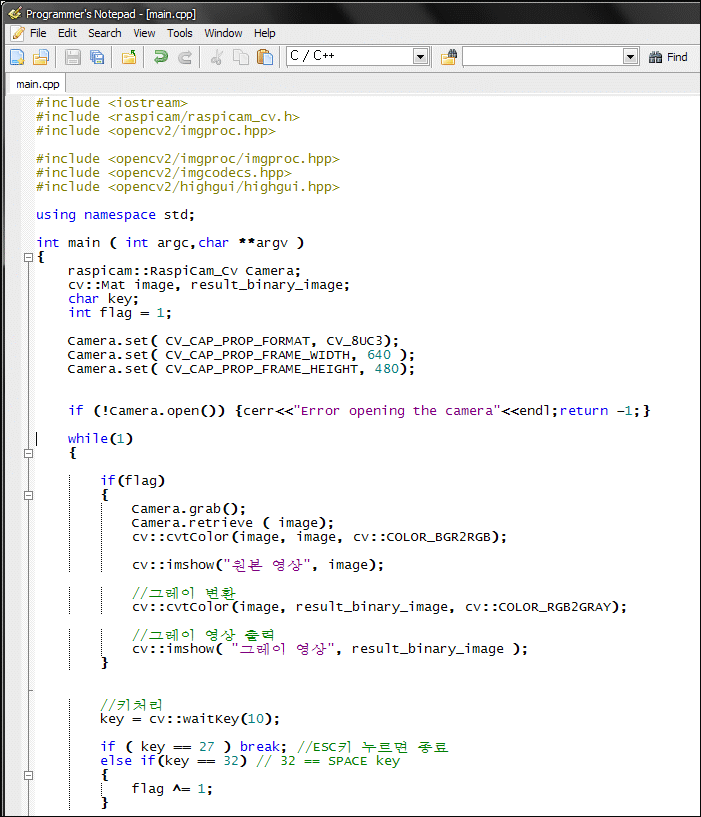Collapse the if(flag) block fold marker
The height and width of the screenshot is (817, 701).
(29, 496)
